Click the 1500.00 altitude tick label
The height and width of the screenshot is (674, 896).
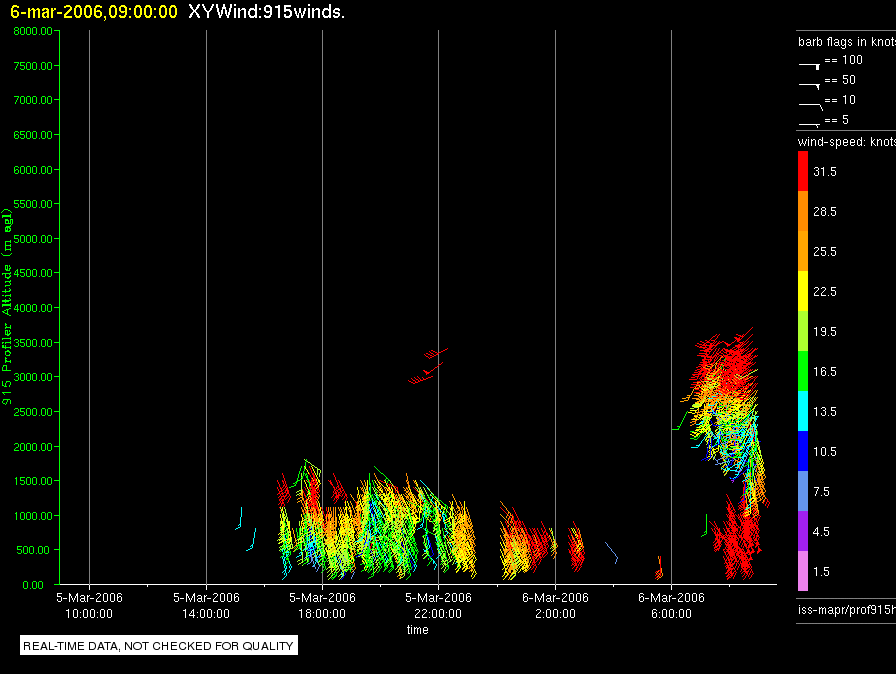pyautogui.click(x=33, y=481)
